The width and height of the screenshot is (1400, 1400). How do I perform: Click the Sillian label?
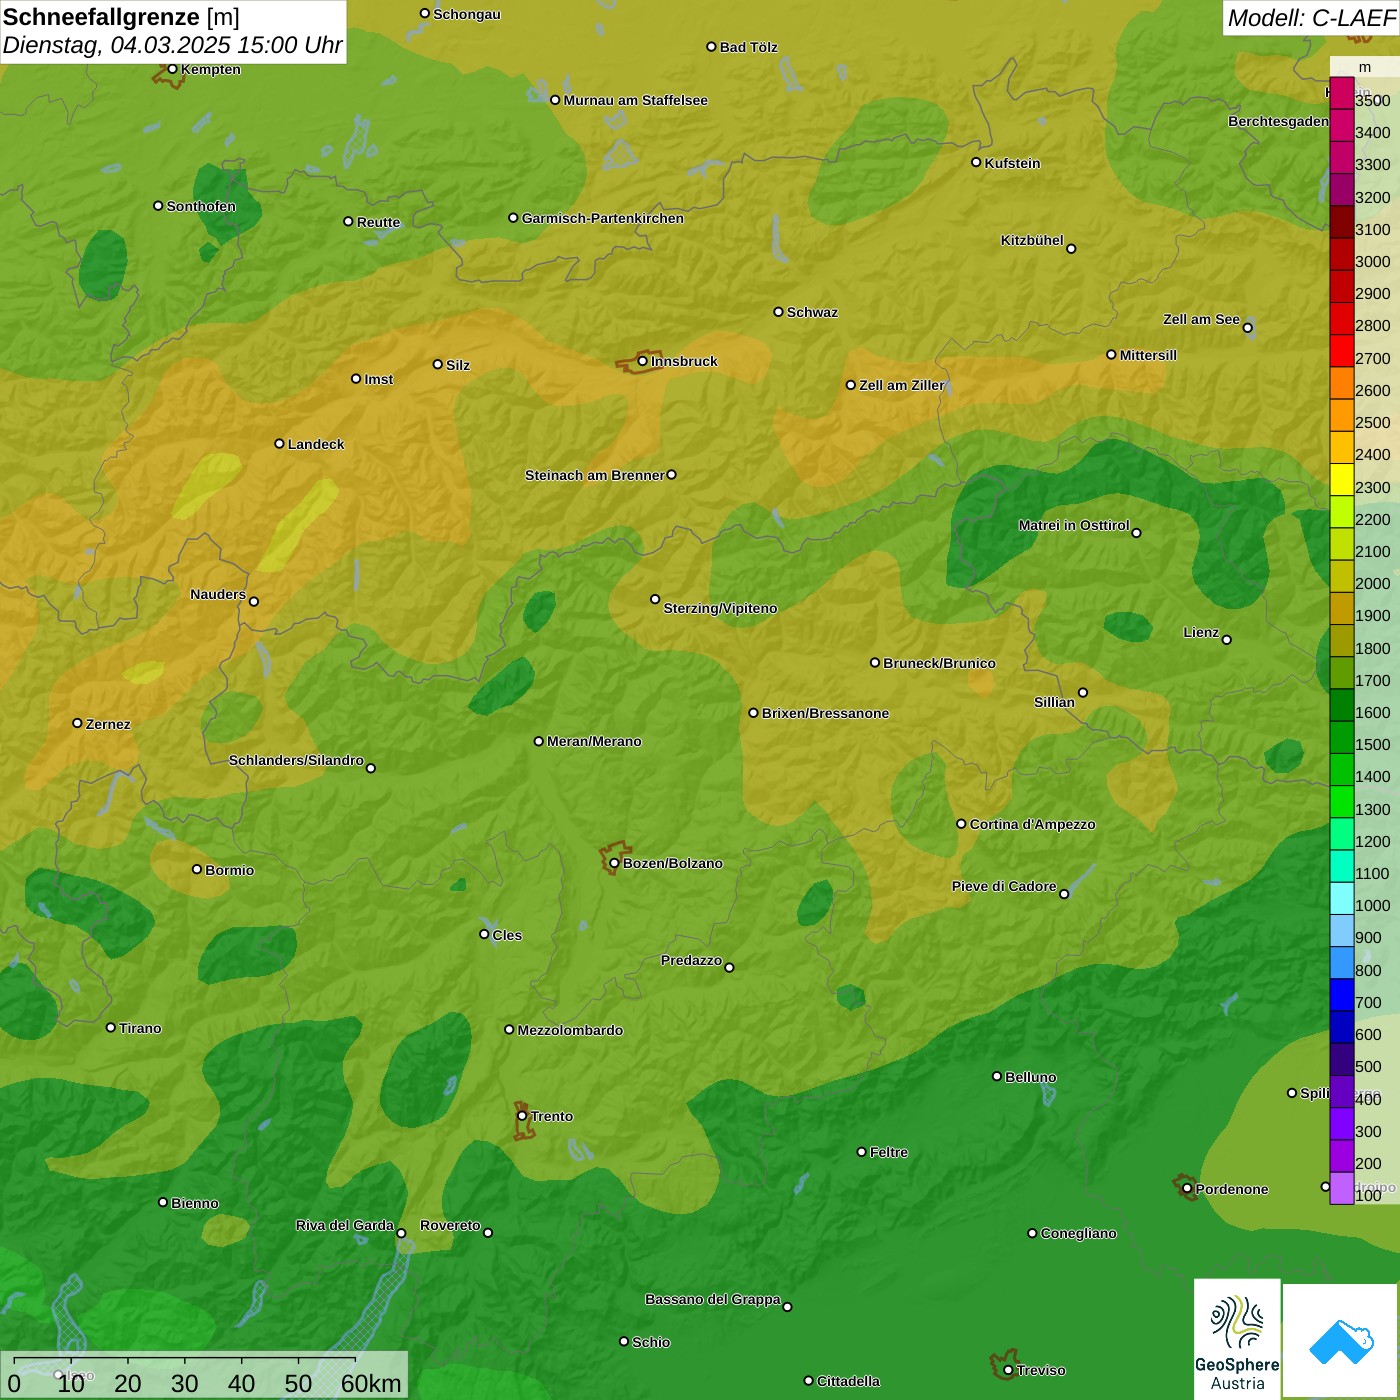[1054, 702]
